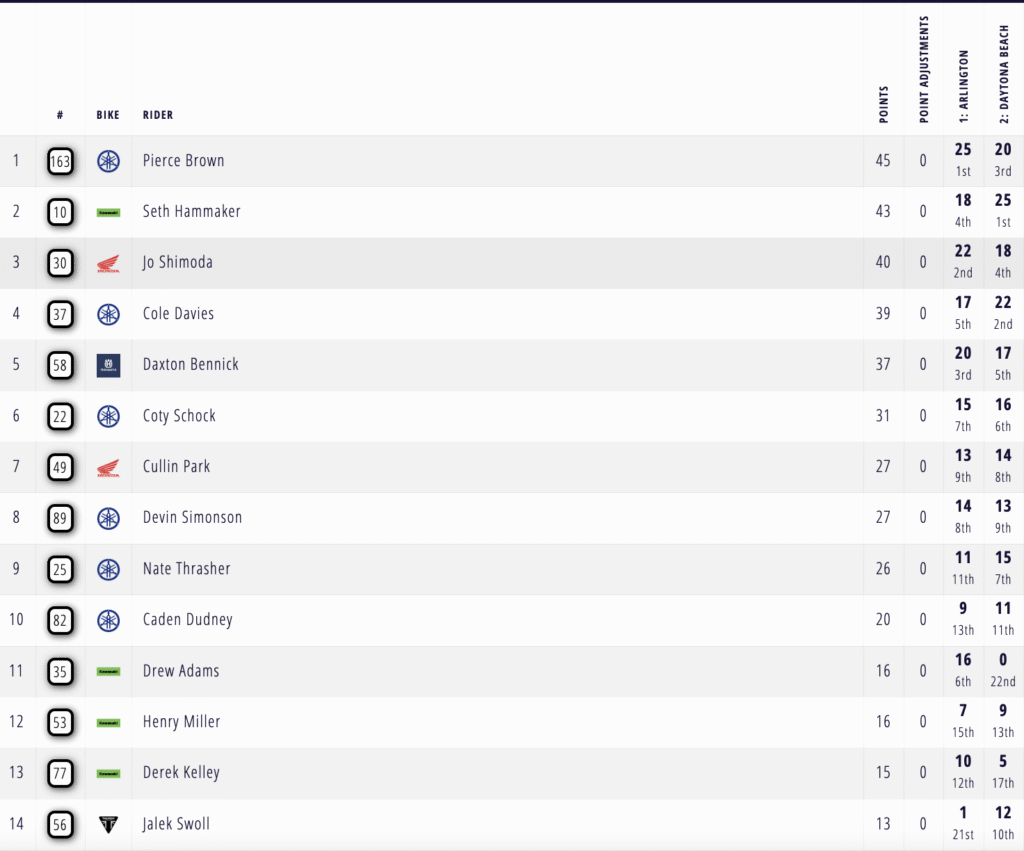Open rider Coty Schock

(179, 416)
